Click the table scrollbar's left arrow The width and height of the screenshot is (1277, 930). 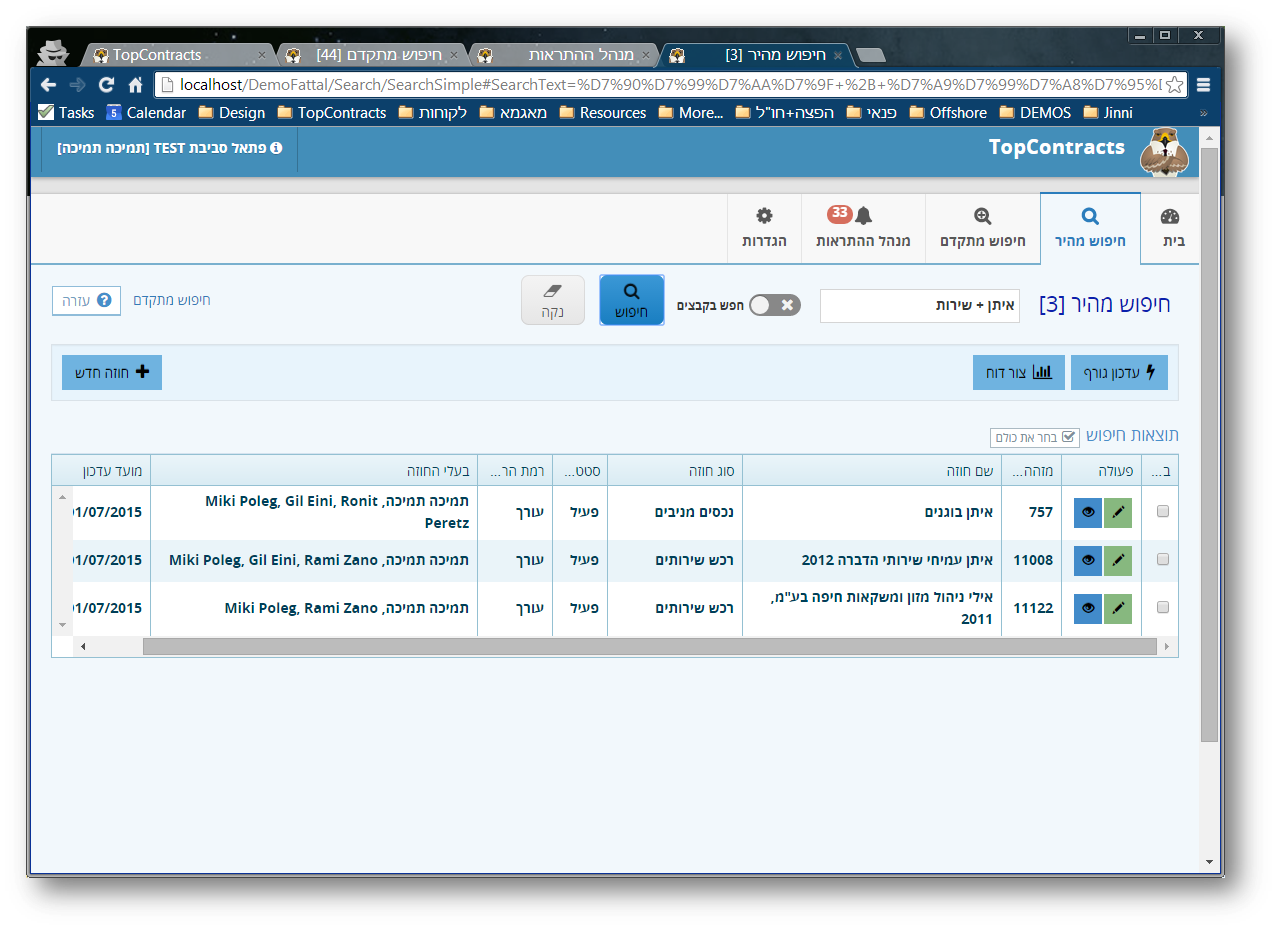(x=82, y=647)
